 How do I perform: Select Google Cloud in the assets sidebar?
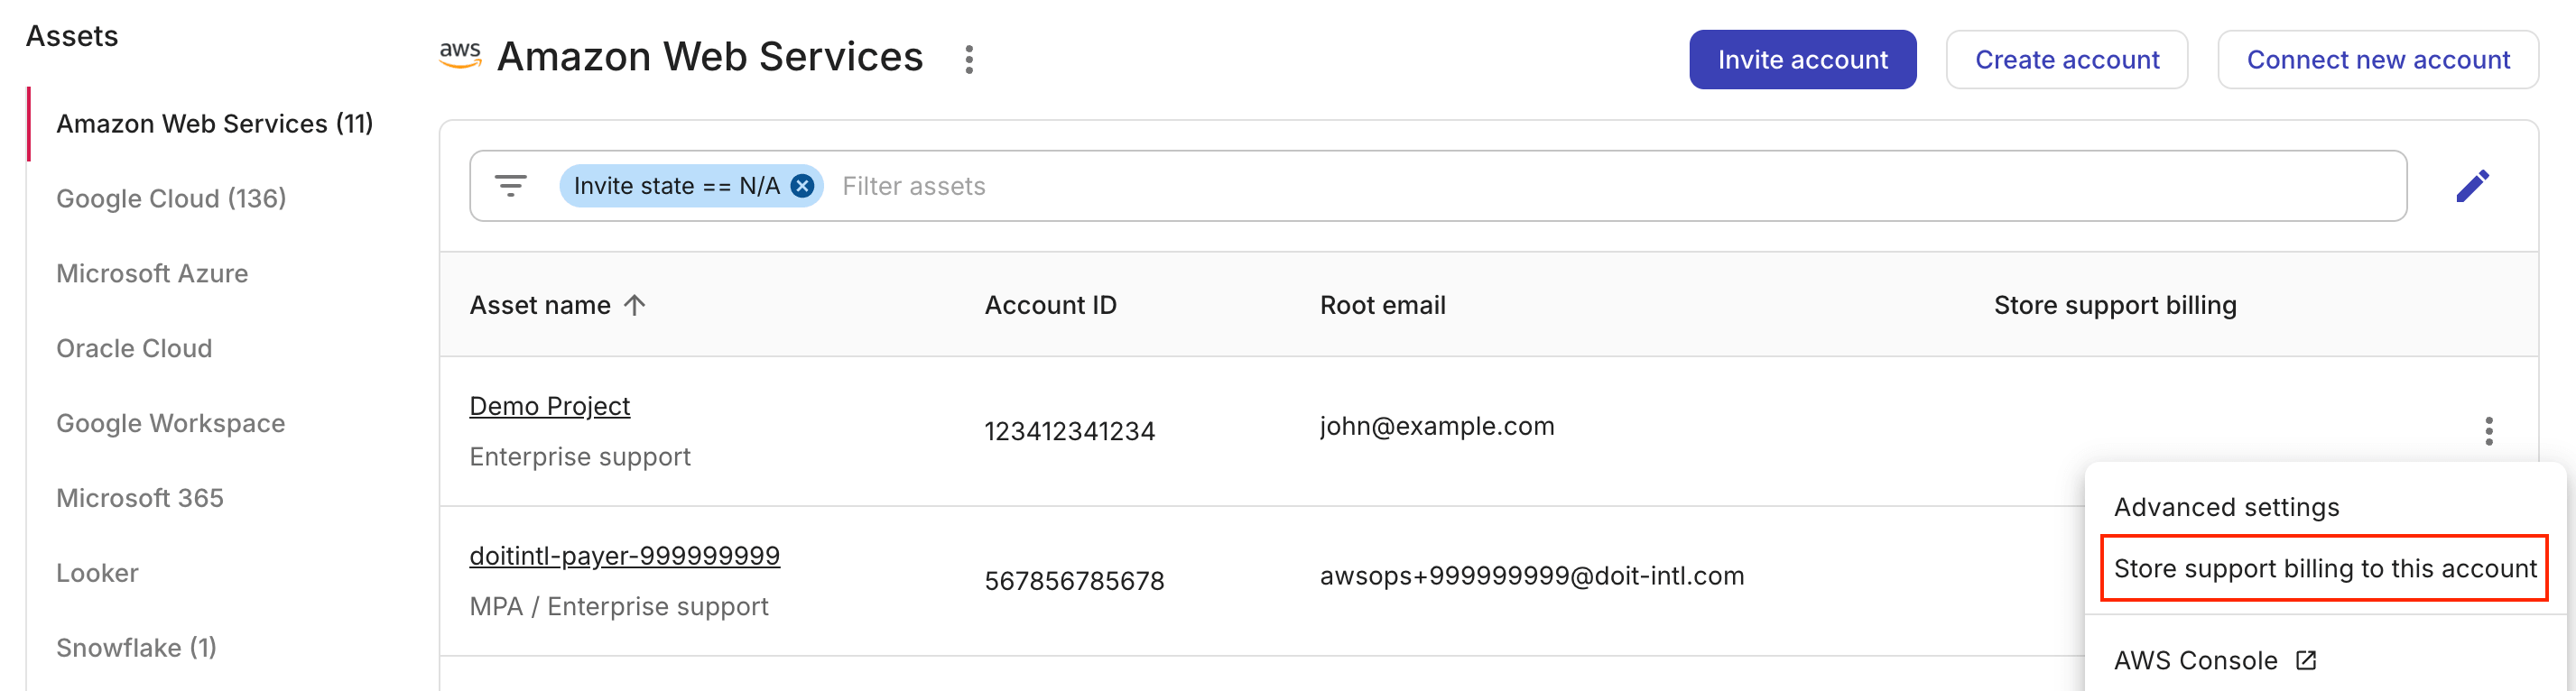(171, 198)
